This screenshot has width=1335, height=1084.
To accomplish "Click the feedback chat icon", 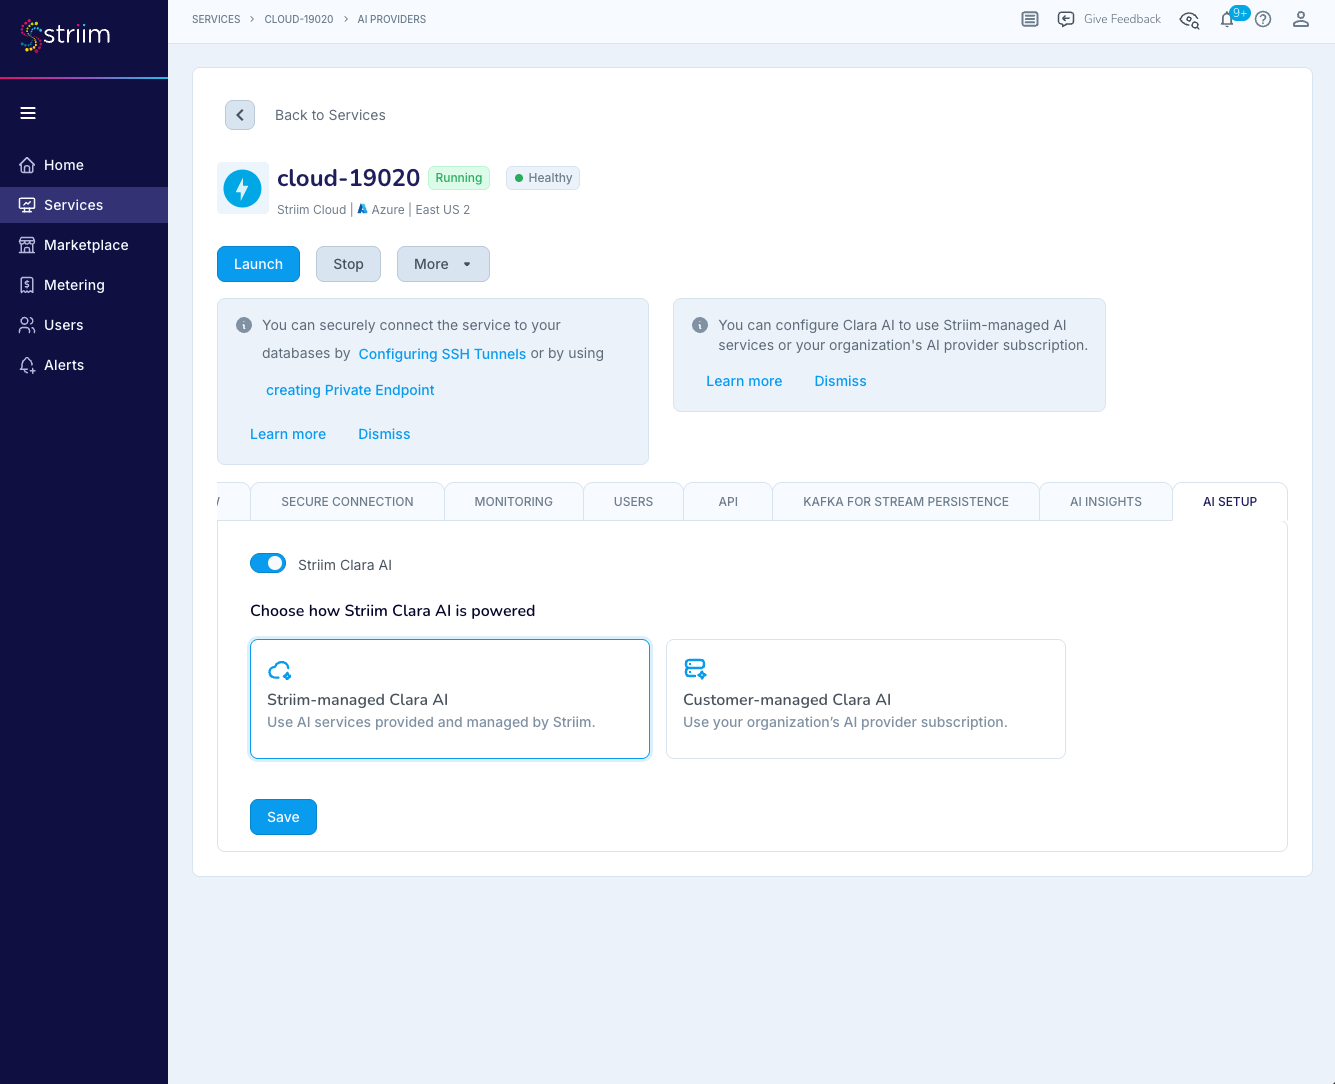I will tap(1066, 19).
